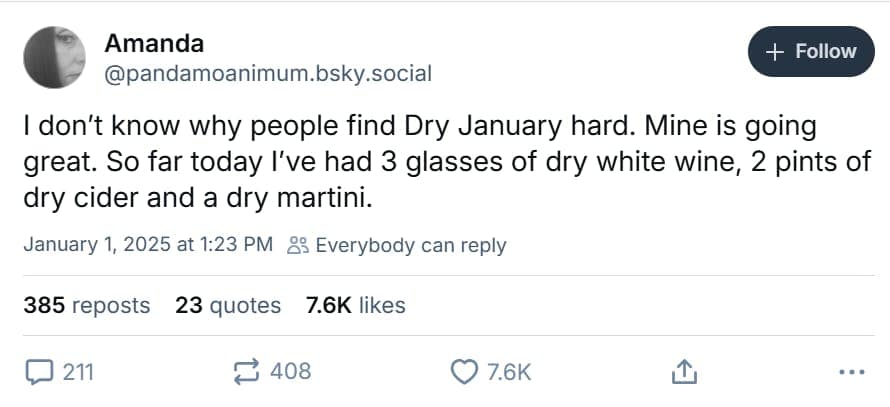Image resolution: width=890 pixels, height=407 pixels.
Task: Open Amanda's profile avatar picture
Action: pyautogui.click(x=55, y=57)
